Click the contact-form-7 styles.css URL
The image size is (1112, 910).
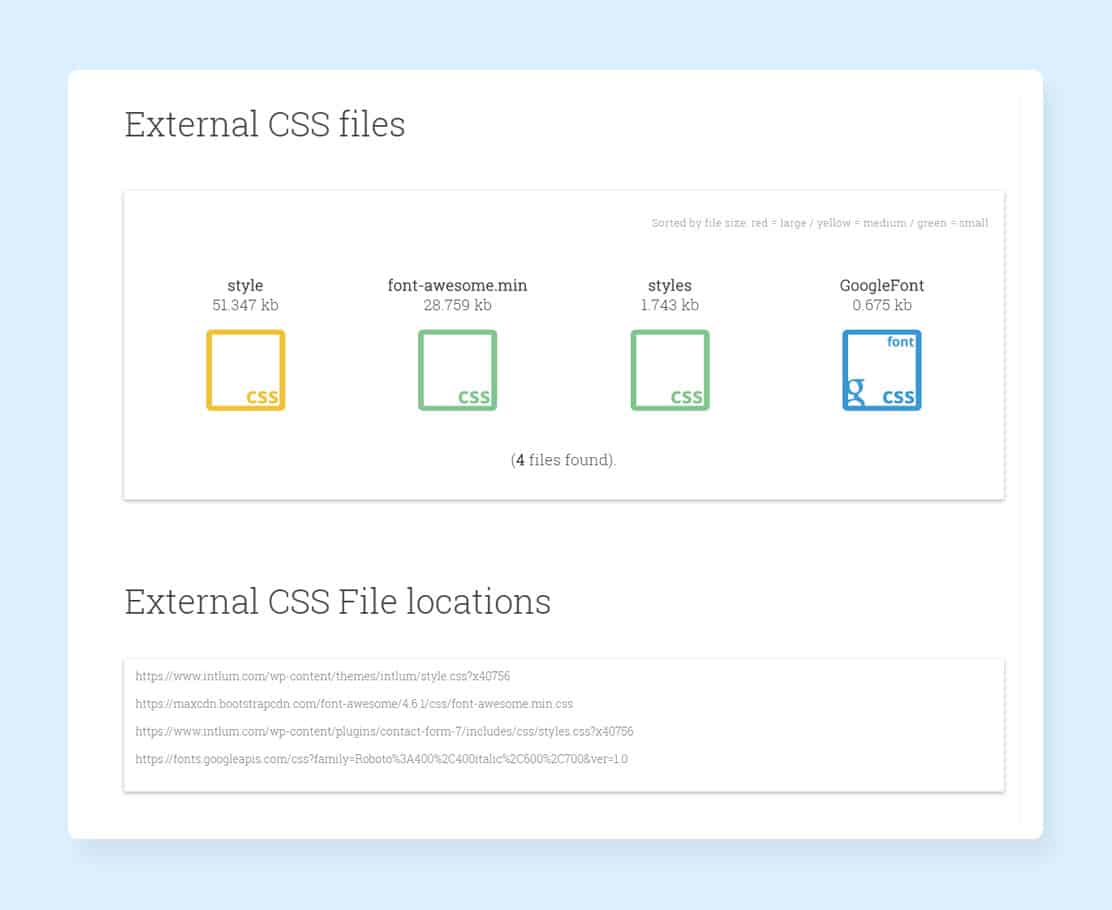coord(384,732)
